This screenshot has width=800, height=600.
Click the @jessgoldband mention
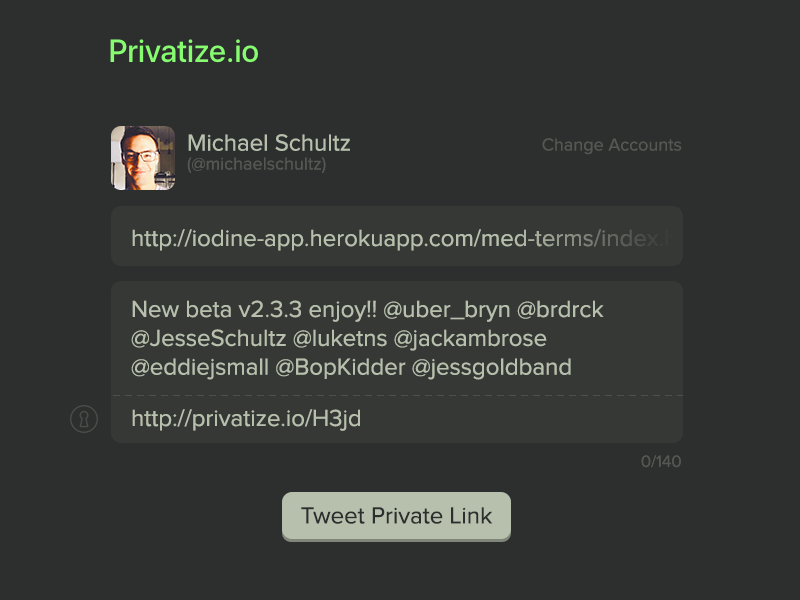(494, 367)
